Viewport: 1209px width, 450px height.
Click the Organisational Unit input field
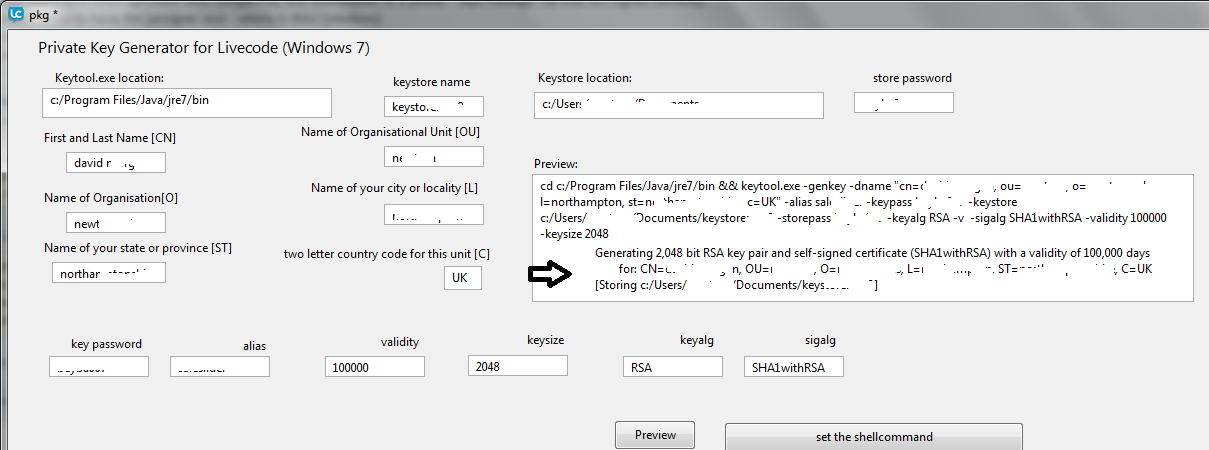coord(433,157)
